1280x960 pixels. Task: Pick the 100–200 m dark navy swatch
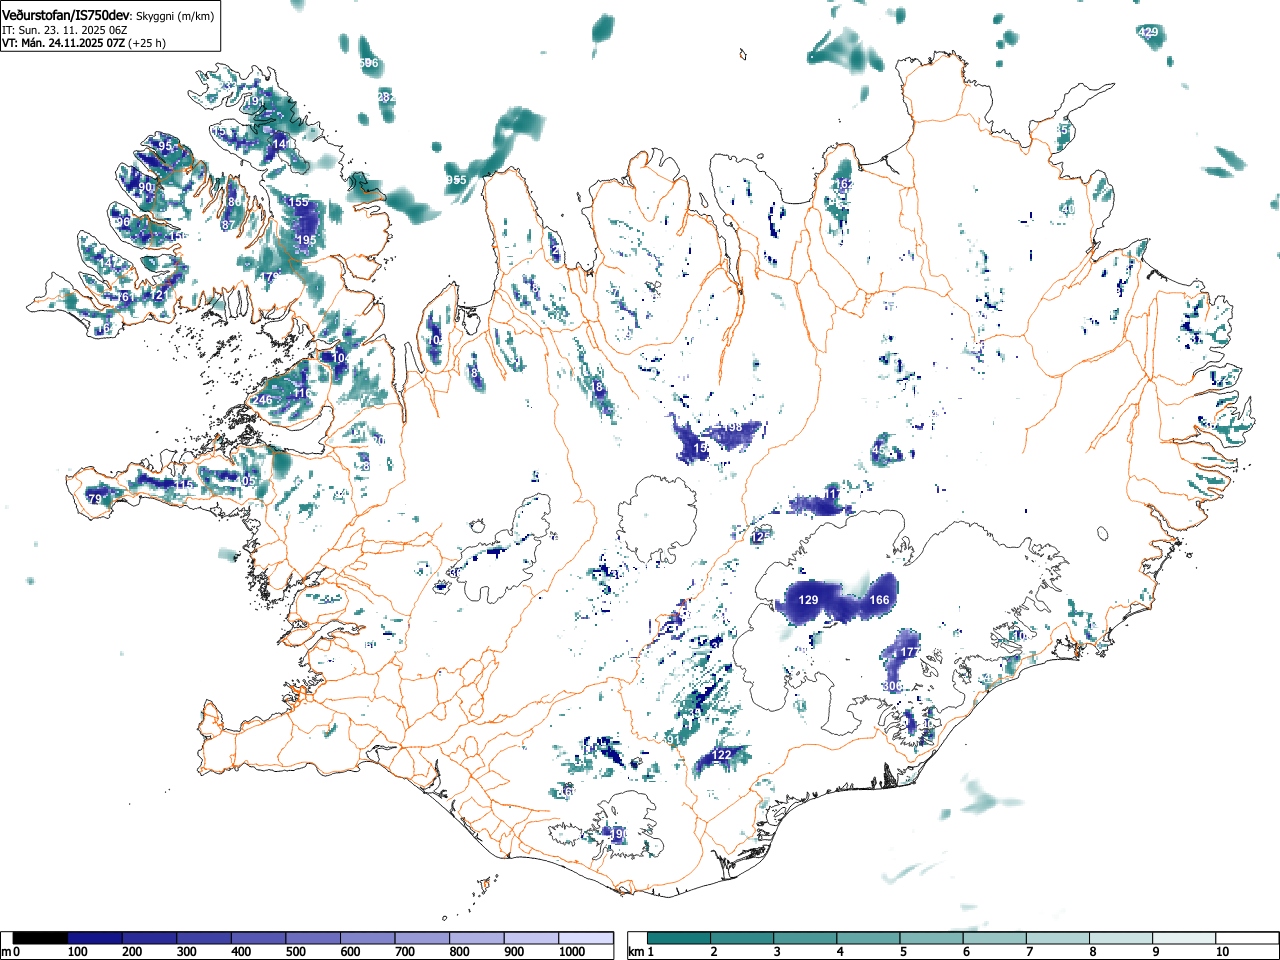(95, 938)
